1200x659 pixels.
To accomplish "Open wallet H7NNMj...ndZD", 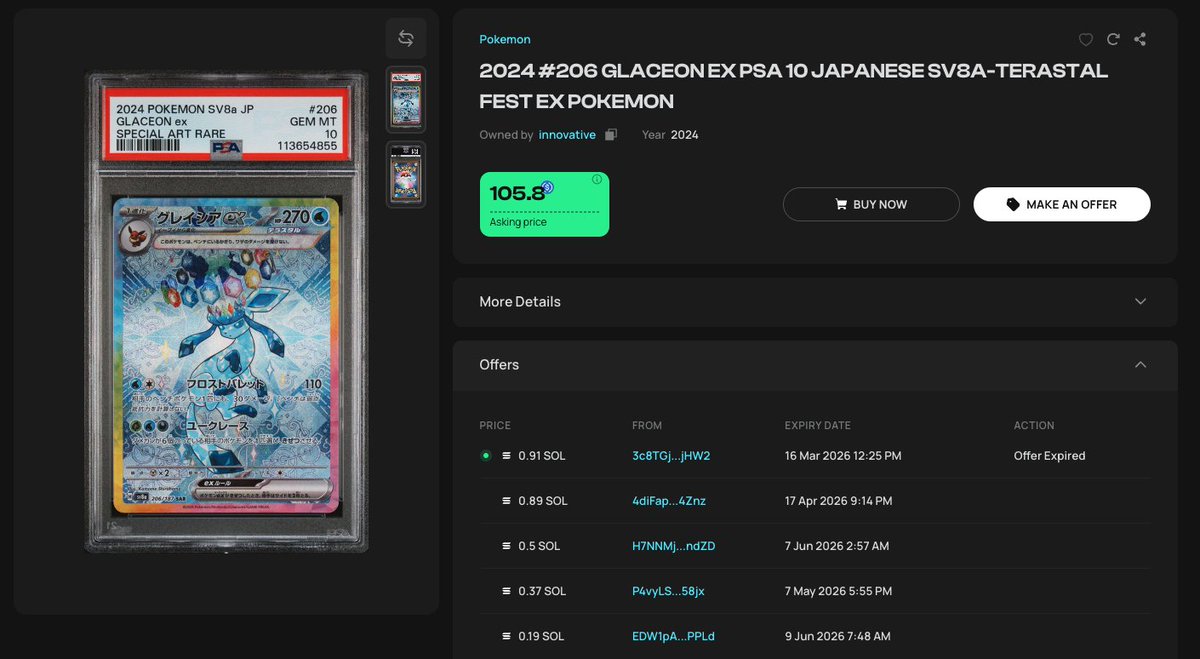I will [674, 546].
